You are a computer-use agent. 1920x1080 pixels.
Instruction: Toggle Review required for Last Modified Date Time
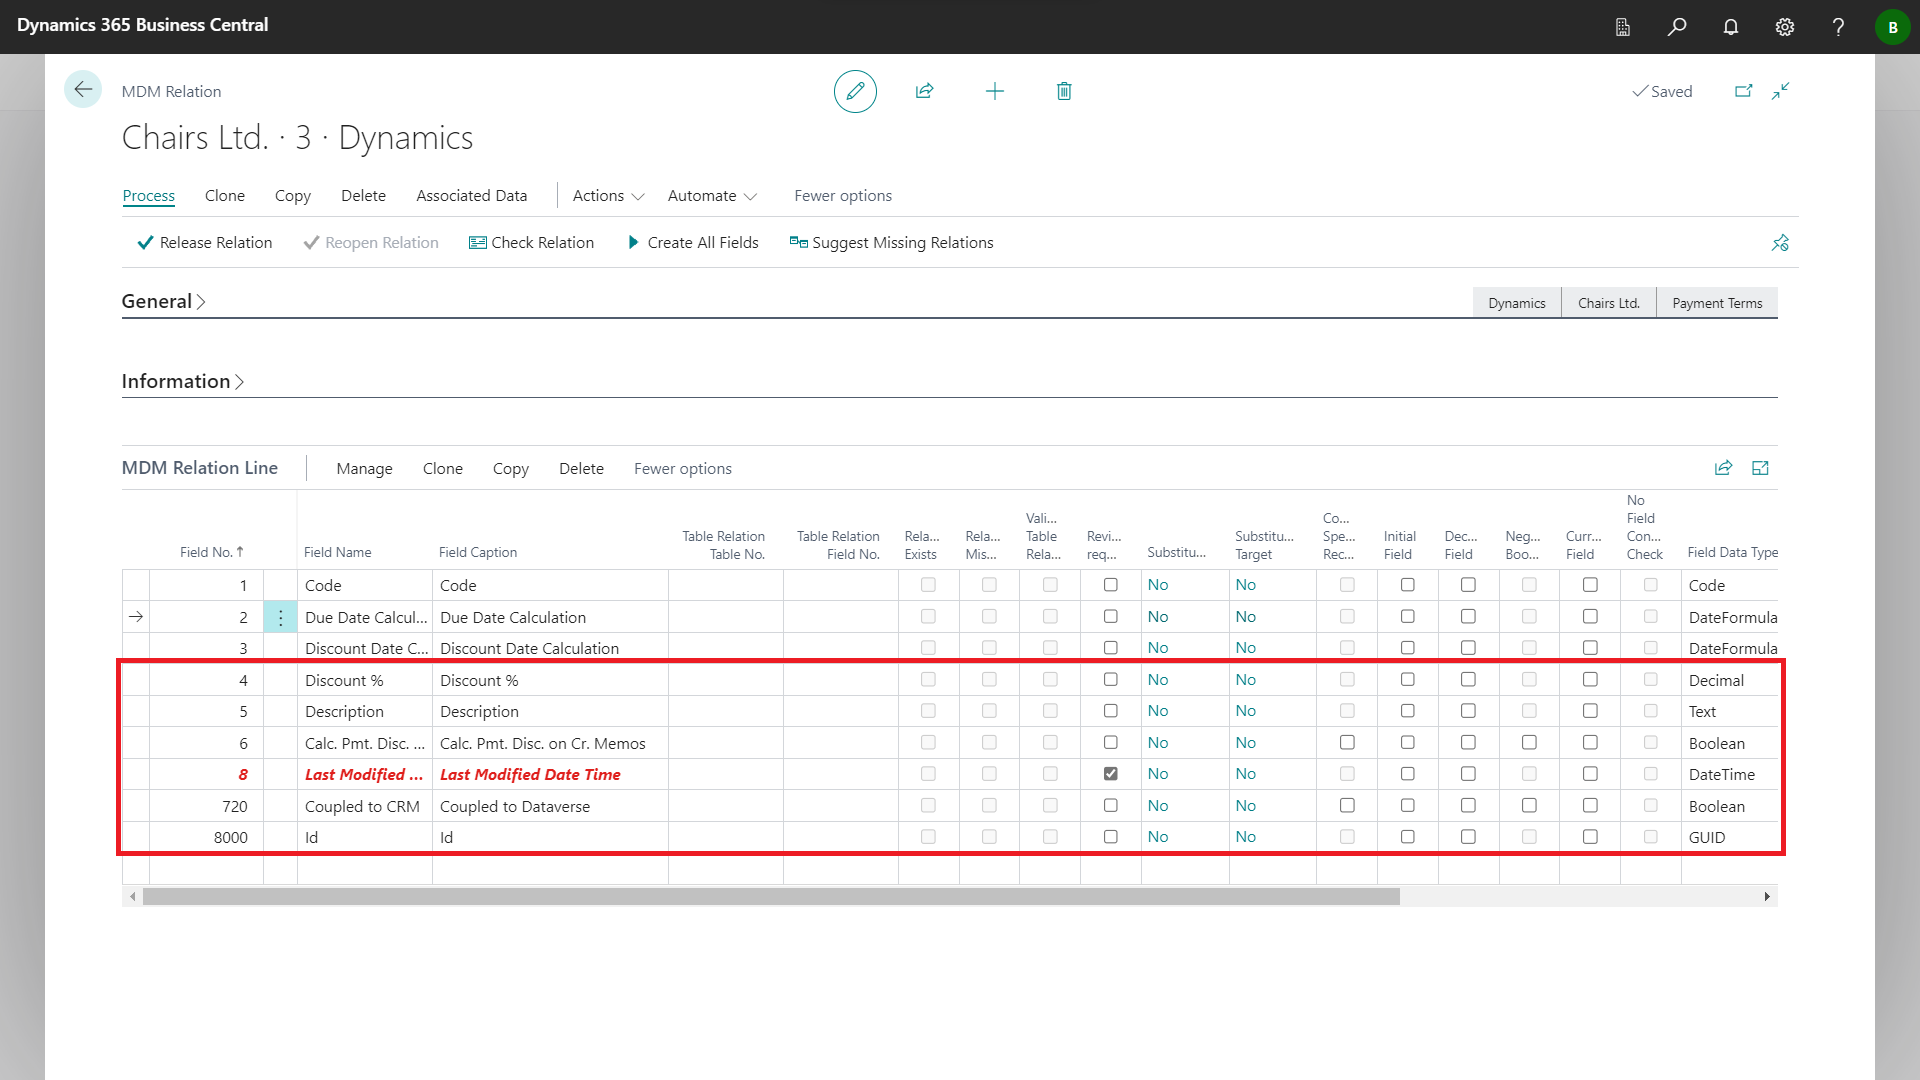tap(1110, 774)
